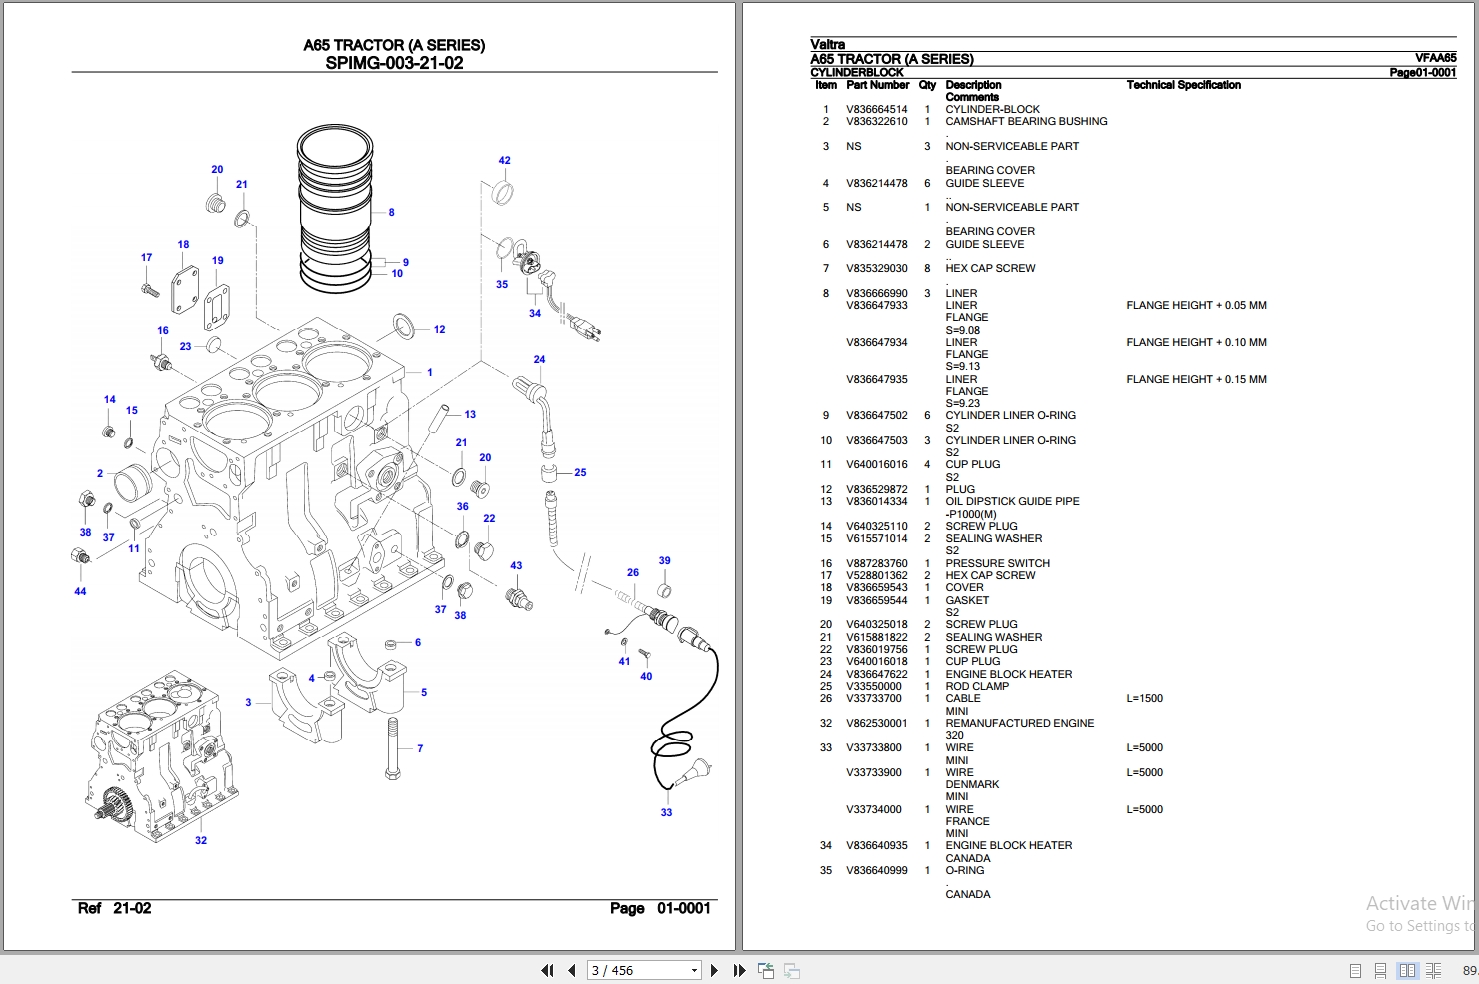Click the PRESSURE SWITCH description

coord(997,564)
